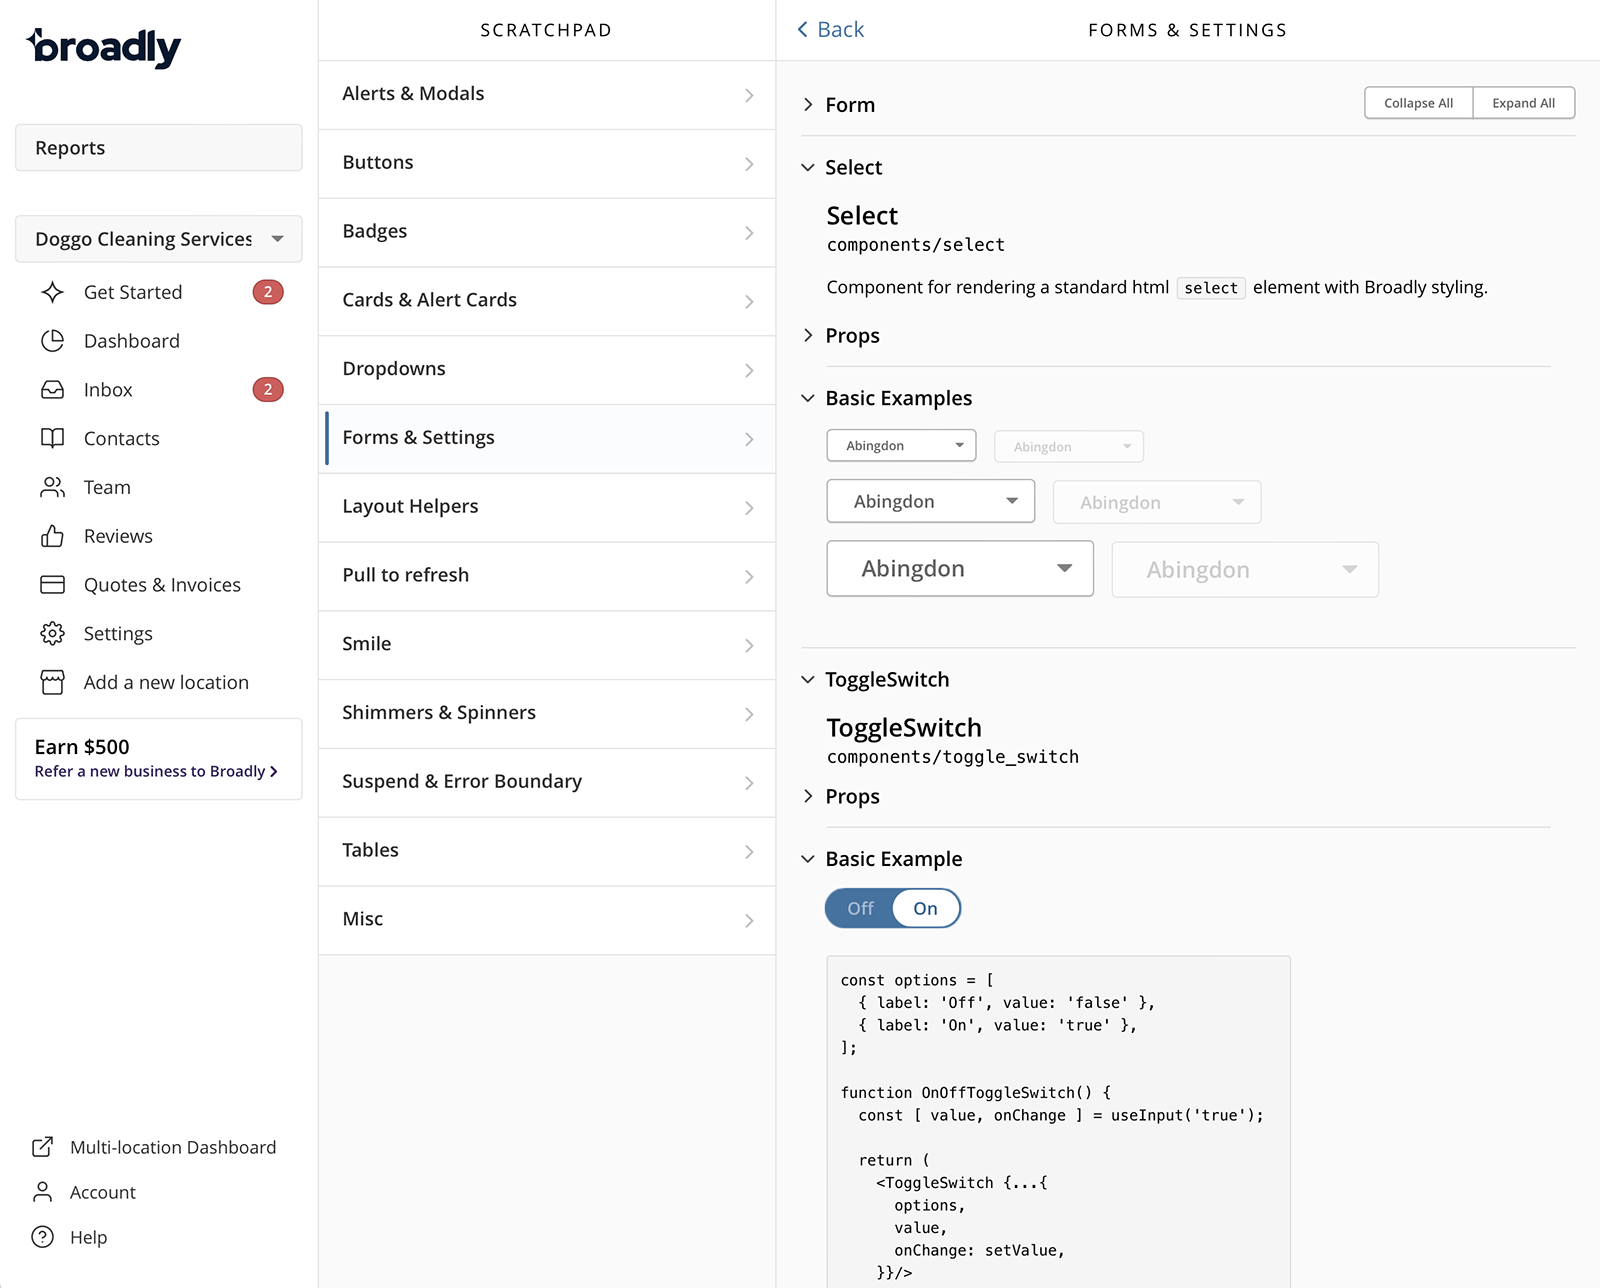Collapse the Basic Example section
The width and height of the screenshot is (1600, 1288).
[882, 859]
